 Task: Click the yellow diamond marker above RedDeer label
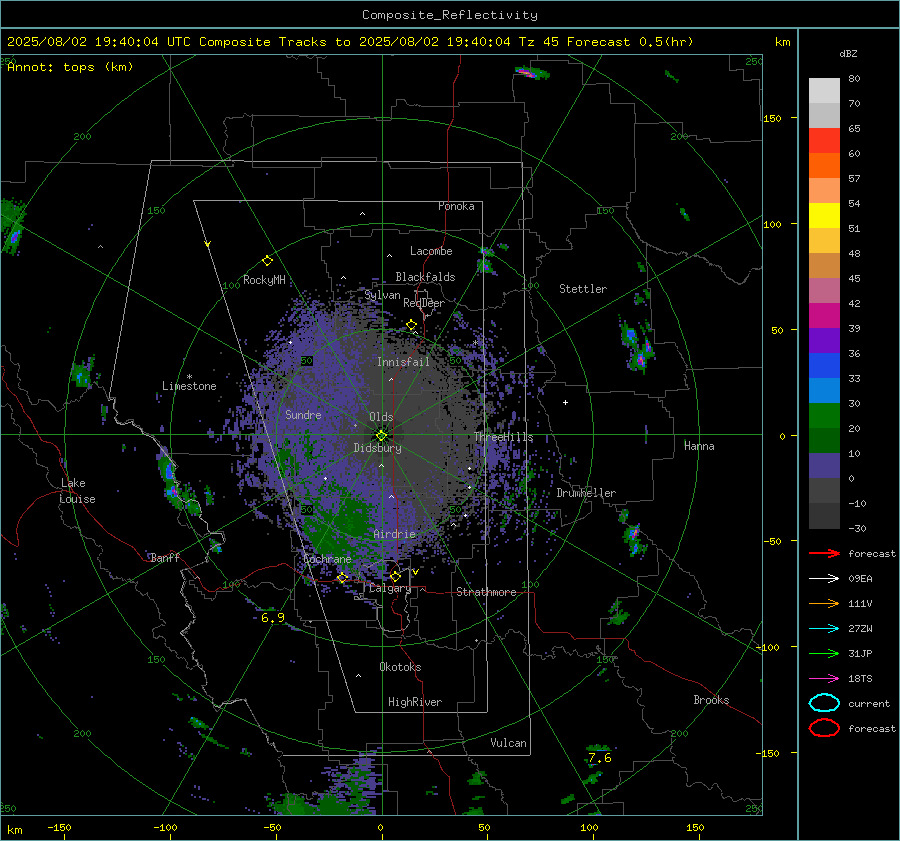411,325
